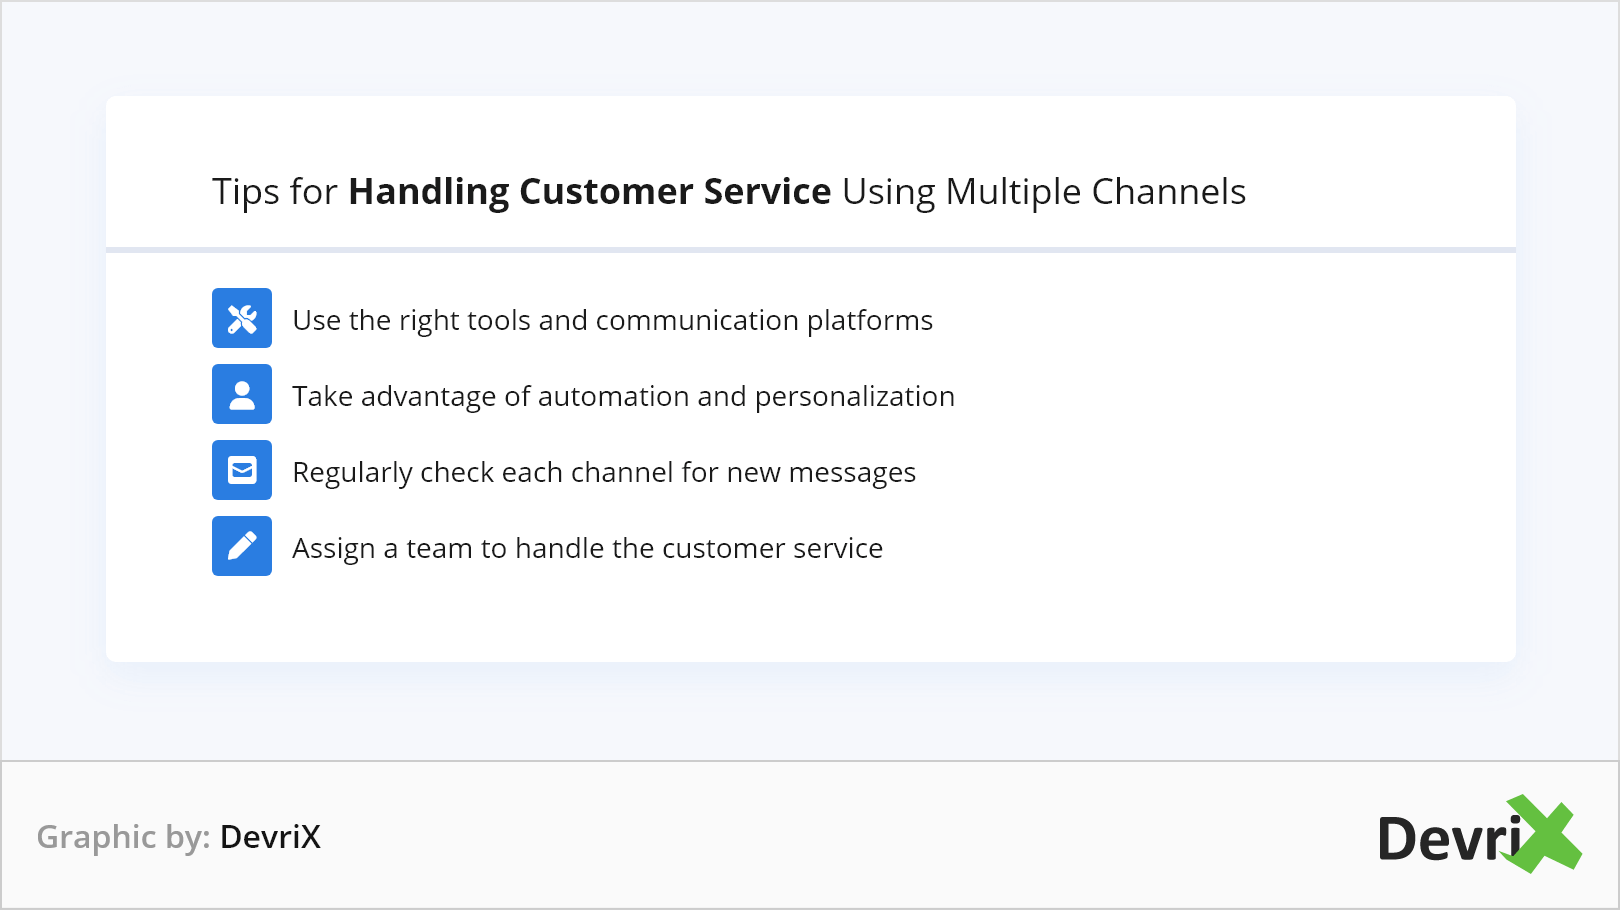Click the blue envelope mail icon
This screenshot has width=1620, height=910.
pyautogui.click(x=242, y=470)
